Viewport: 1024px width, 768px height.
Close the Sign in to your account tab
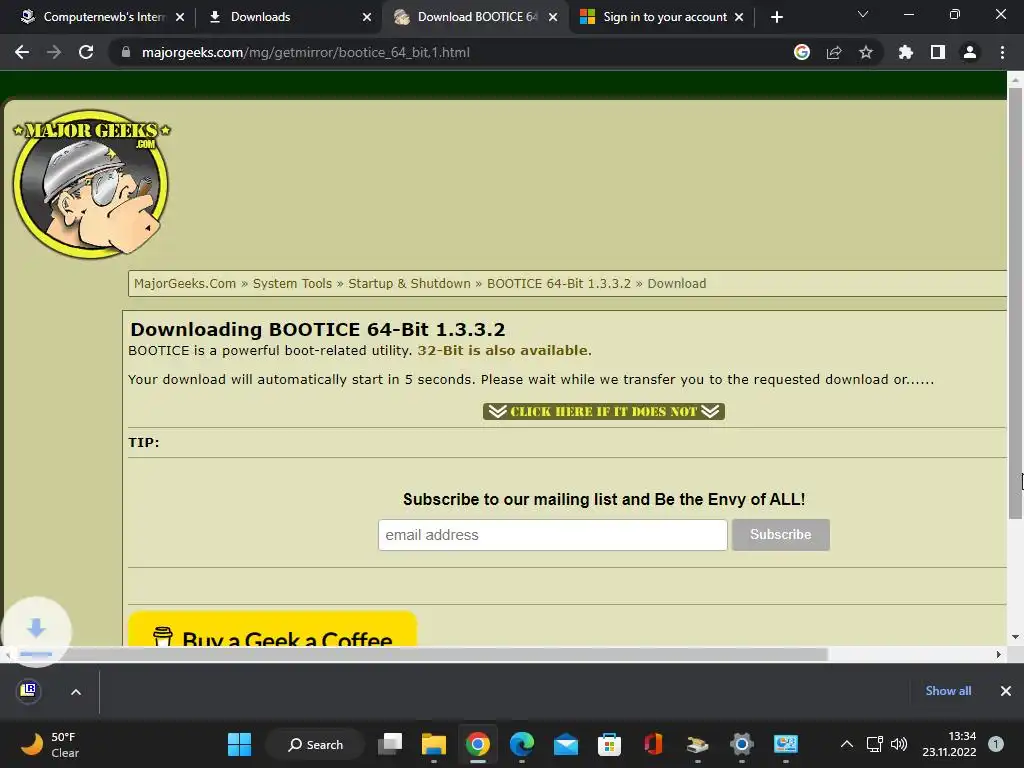(x=739, y=17)
